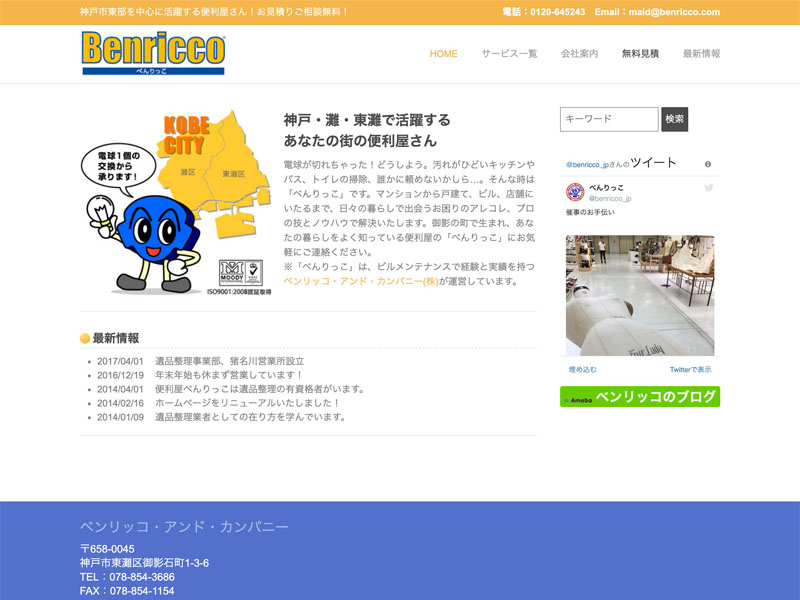The height and width of the screenshot is (600, 800).
Task: Click the footer address 神戸市東灘区御影石町1-3-6
Action: 144,563
